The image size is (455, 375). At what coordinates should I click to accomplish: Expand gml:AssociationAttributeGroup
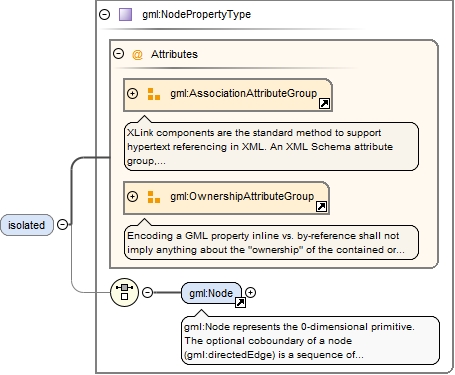point(132,93)
